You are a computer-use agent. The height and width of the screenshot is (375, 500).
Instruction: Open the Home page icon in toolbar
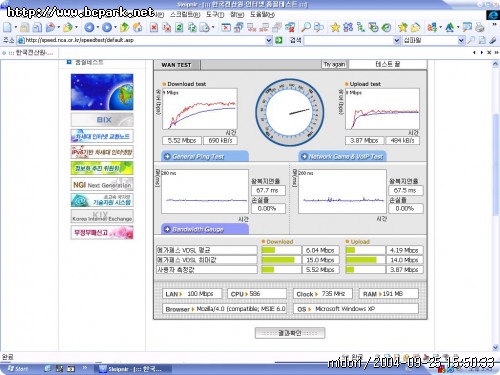(x=138, y=27)
